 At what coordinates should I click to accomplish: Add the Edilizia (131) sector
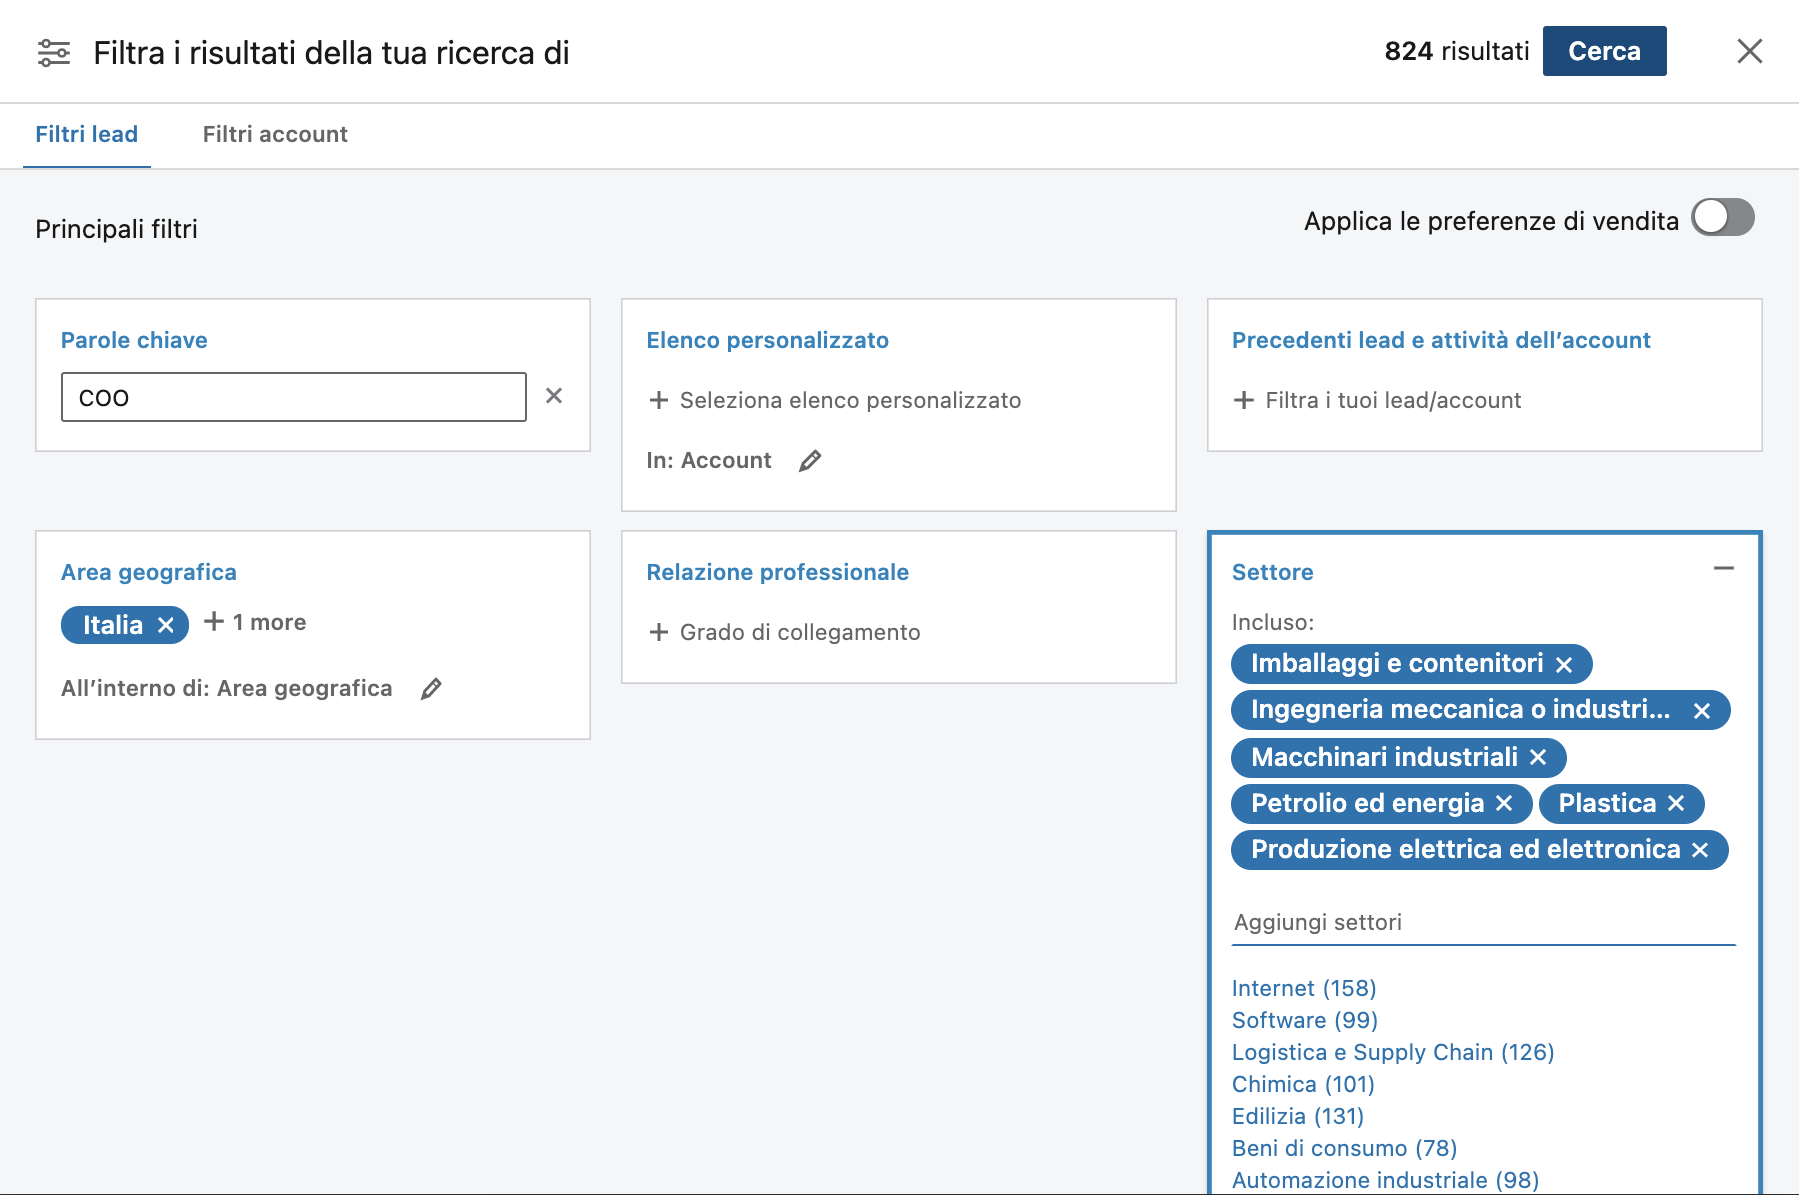pyautogui.click(x=1298, y=1116)
